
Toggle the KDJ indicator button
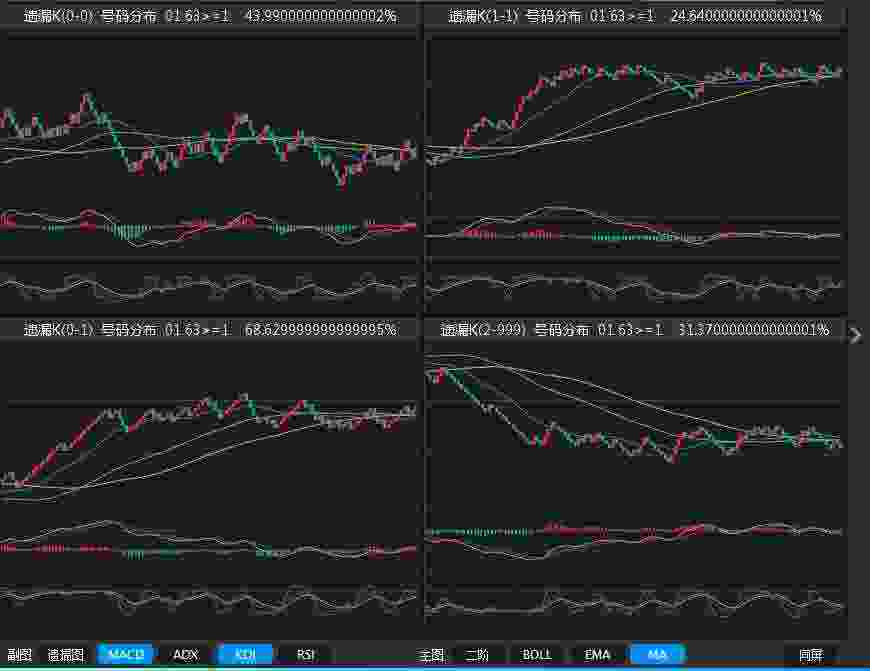click(x=245, y=655)
